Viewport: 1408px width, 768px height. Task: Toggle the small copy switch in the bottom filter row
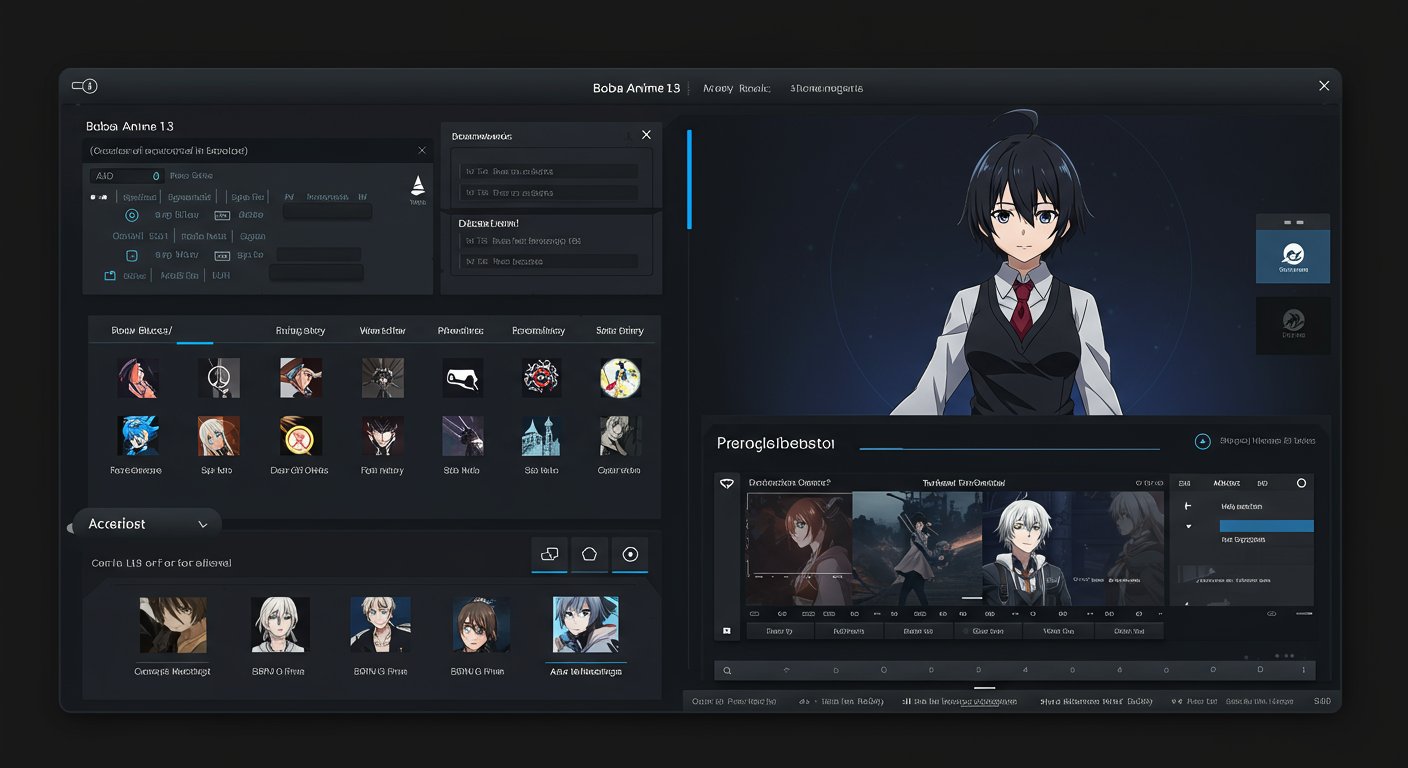110,274
